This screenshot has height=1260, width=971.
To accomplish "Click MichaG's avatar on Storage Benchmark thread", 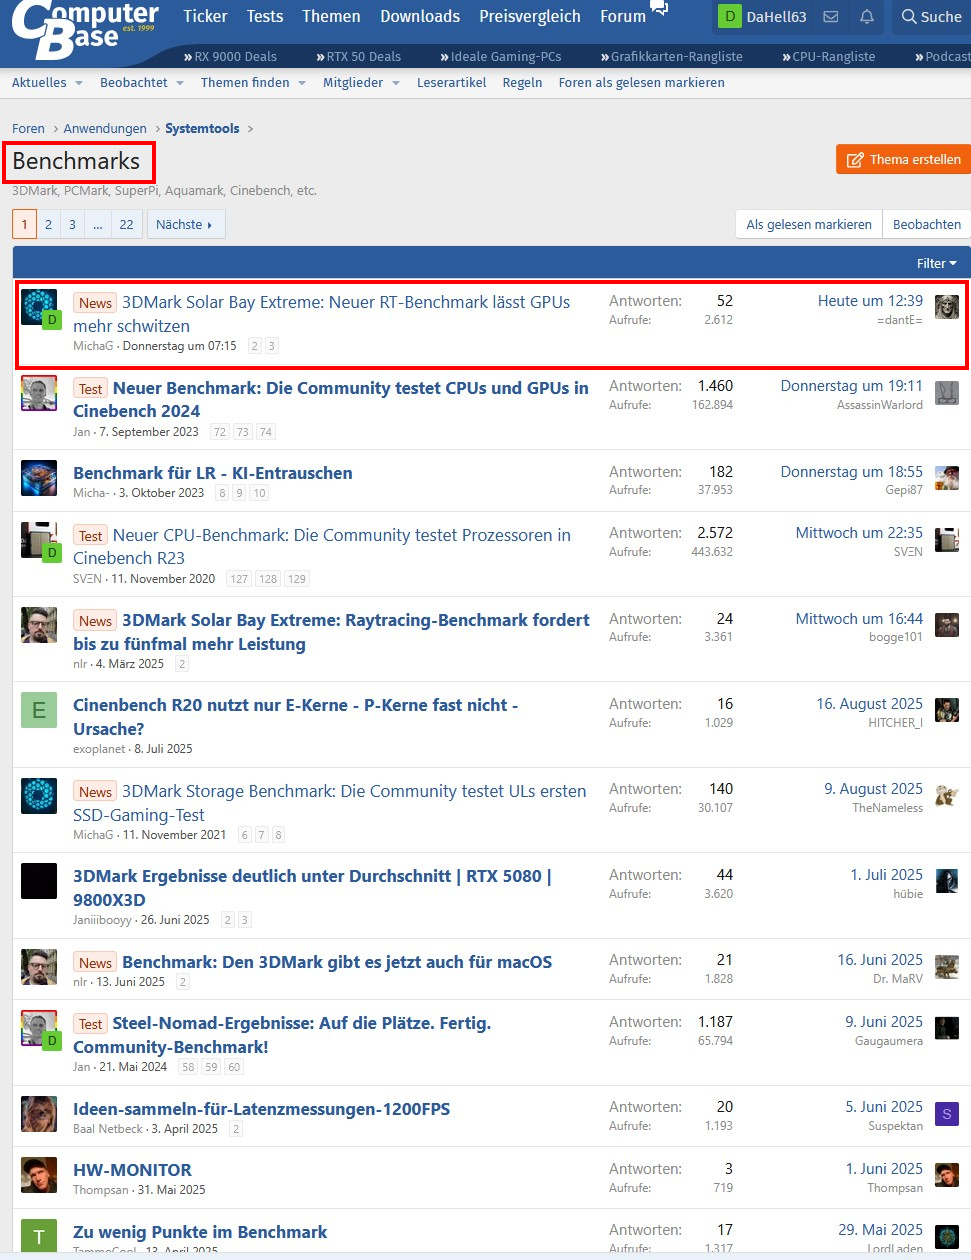I will click(x=39, y=796).
